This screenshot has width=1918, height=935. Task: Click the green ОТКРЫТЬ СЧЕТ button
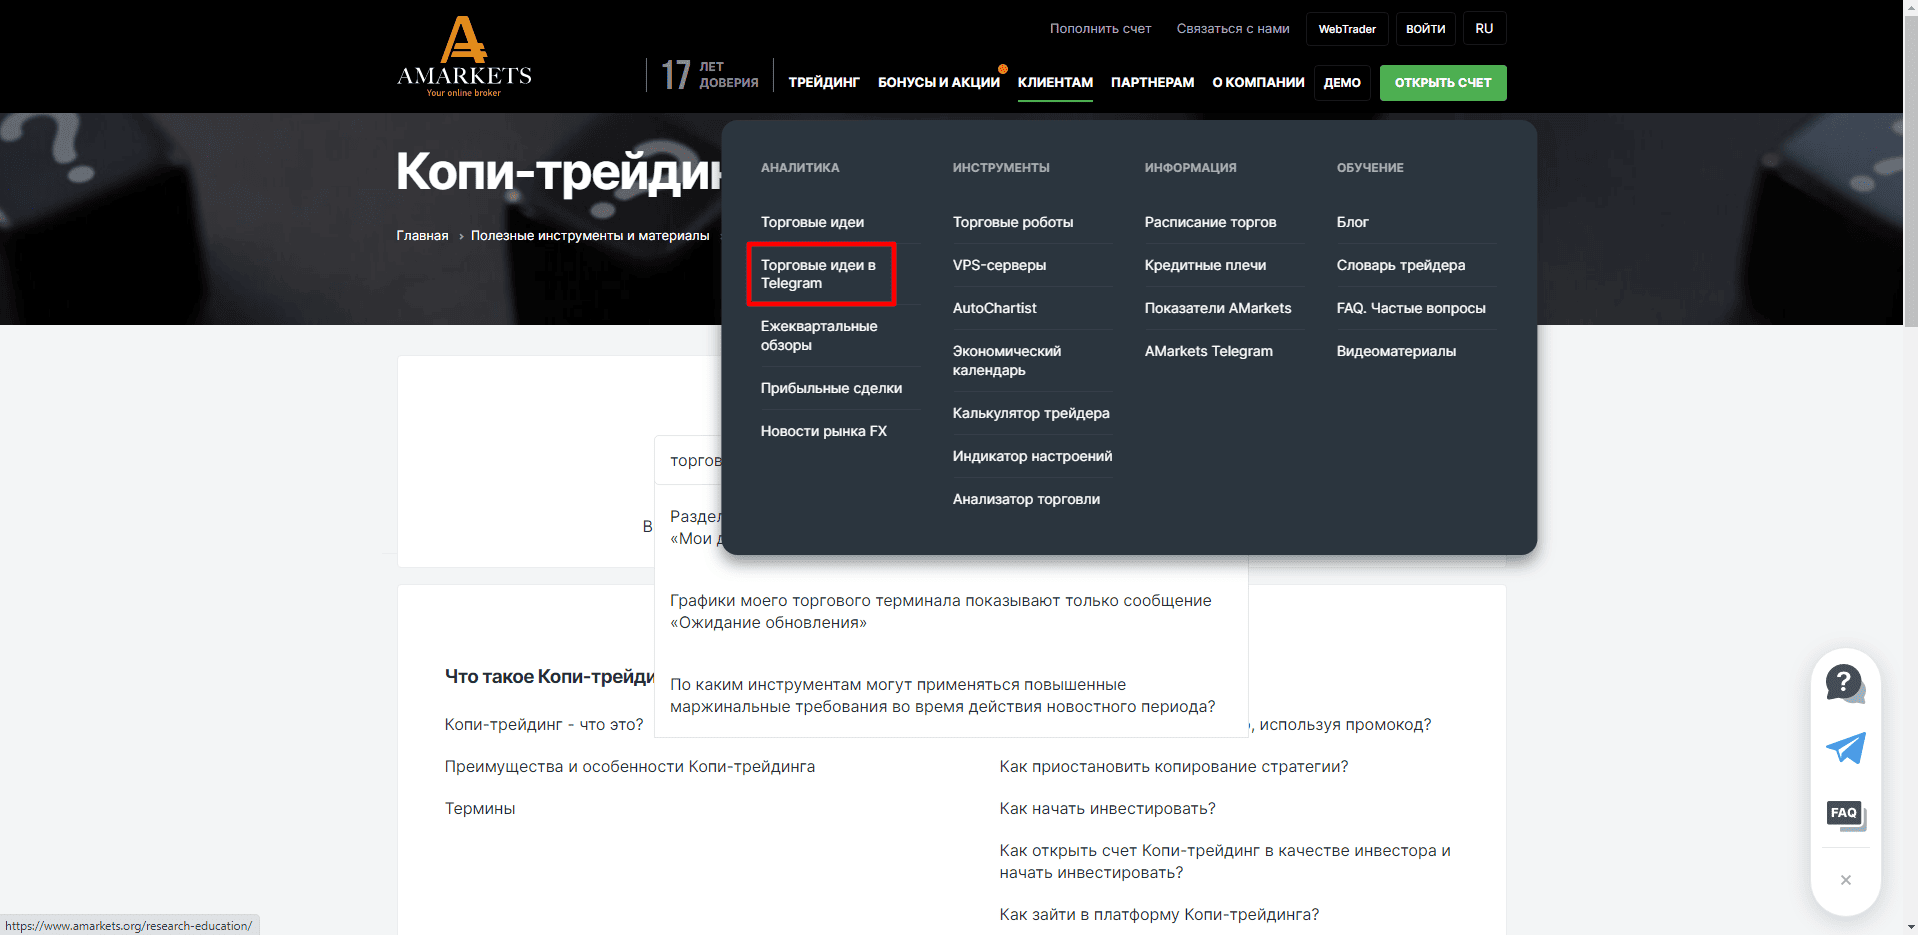click(1443, 83)
